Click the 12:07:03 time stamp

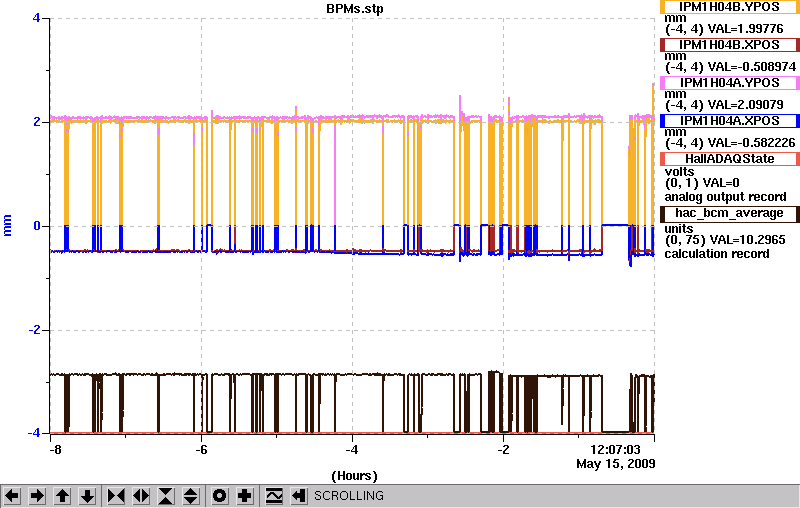(x=615, y=450)
